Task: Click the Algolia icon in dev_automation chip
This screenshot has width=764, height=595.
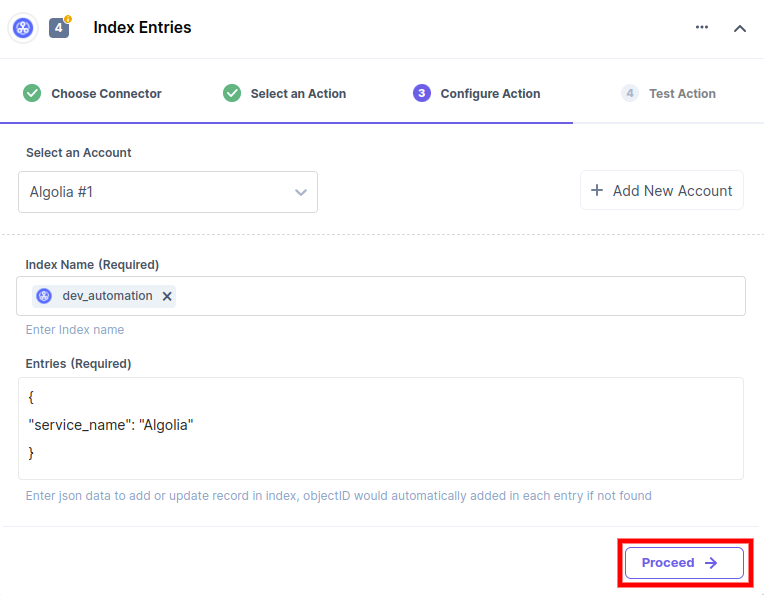Action: click(x=44, y=296)
